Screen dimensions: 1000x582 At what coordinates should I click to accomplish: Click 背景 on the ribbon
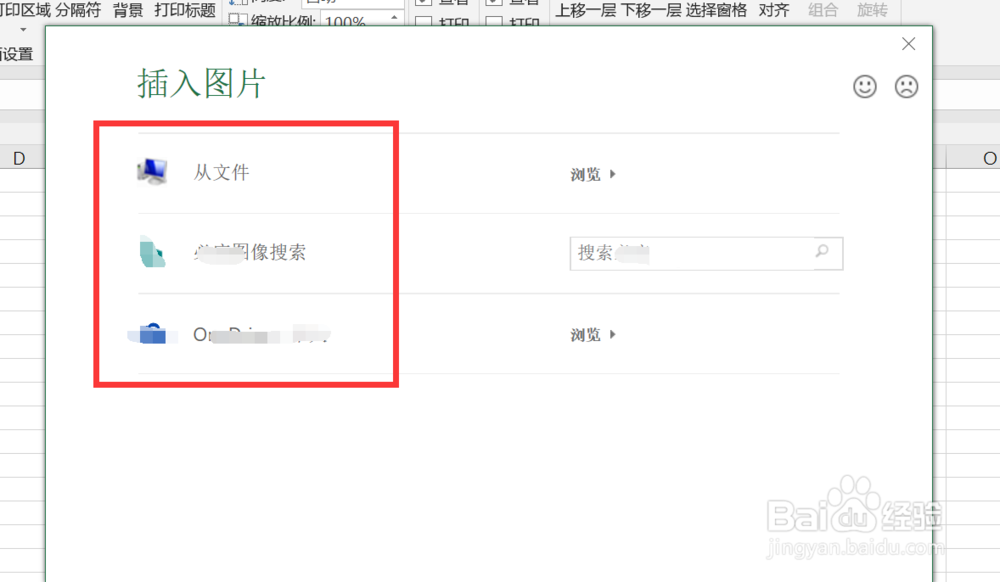(129, 10)
